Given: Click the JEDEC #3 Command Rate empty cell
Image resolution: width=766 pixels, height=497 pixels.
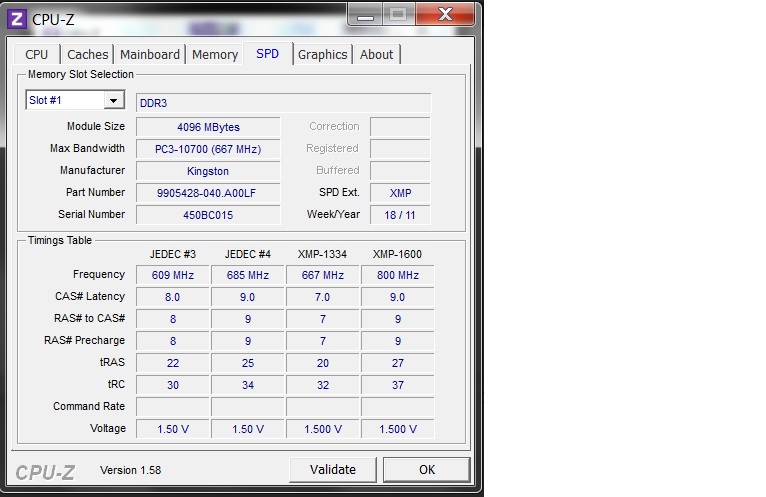Looking at the screenshot, I should (173, 407).
